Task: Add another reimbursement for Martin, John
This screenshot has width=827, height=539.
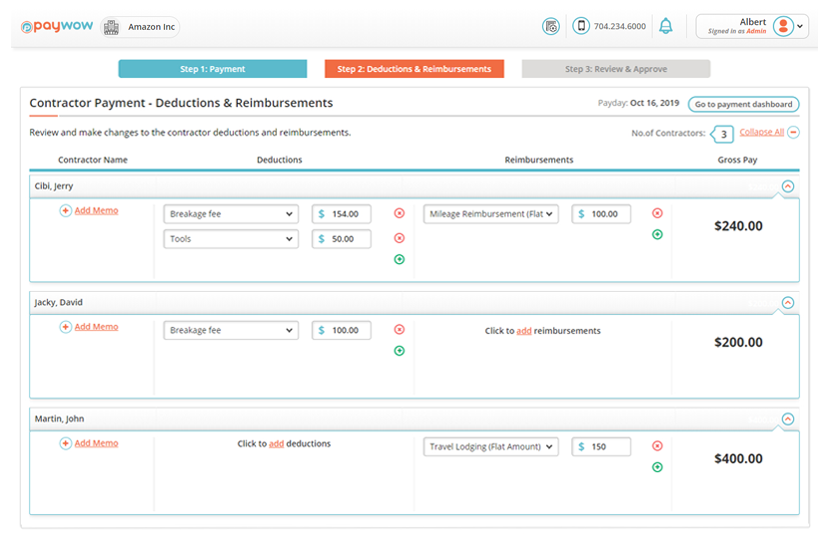Action: click(x=657, y=467)
